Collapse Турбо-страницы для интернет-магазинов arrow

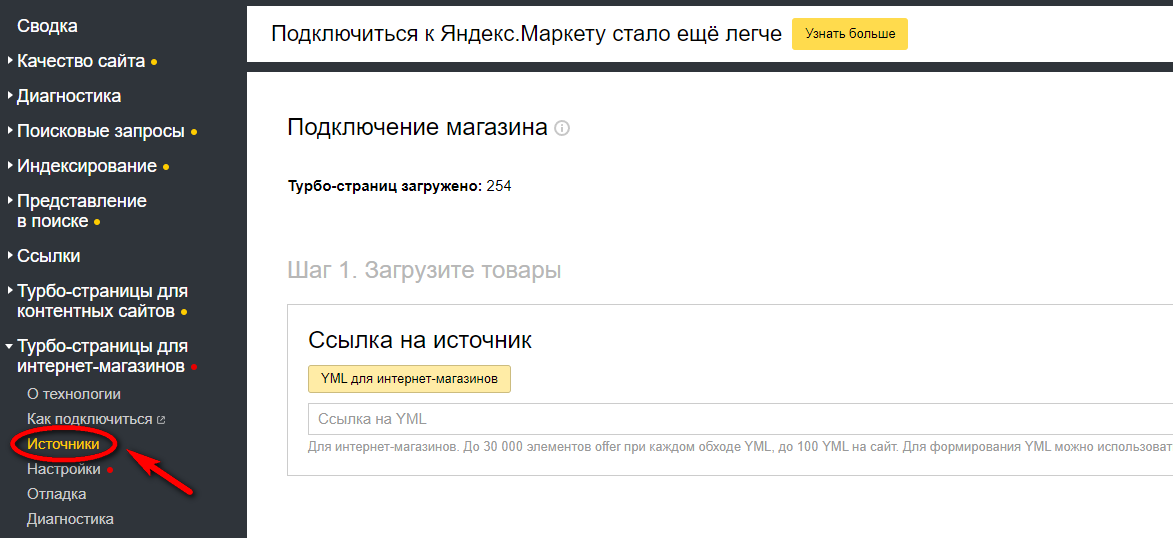tap(10, 346)
